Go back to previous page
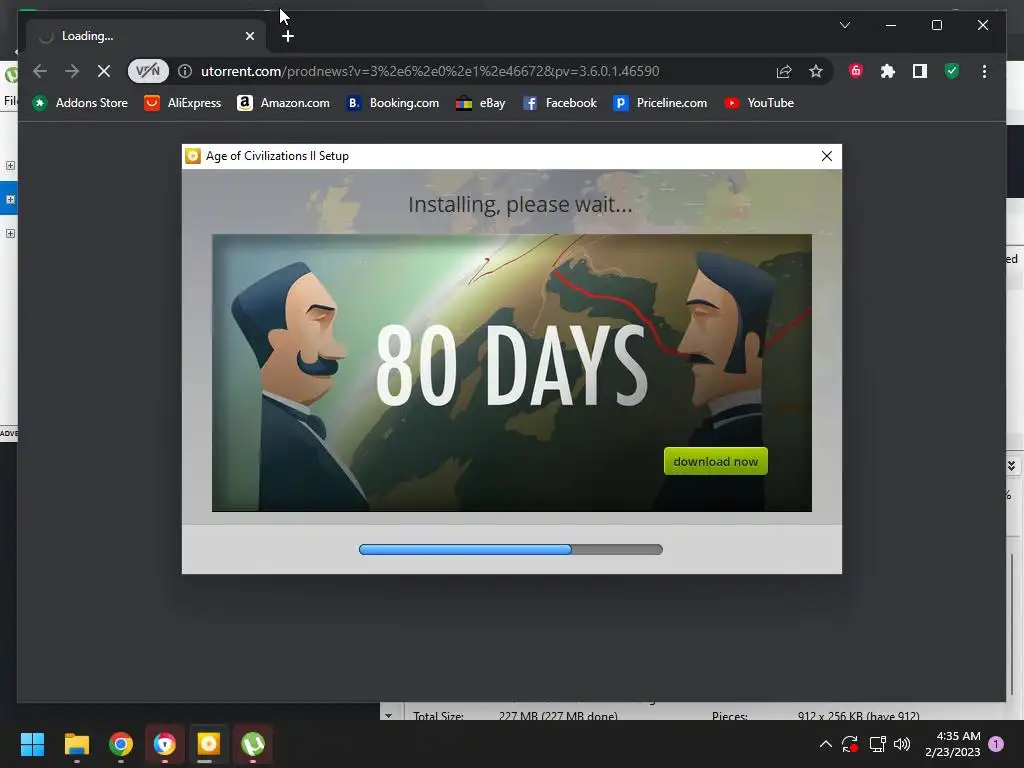Viewport: 1024px width, 768px height. point(40,71)
